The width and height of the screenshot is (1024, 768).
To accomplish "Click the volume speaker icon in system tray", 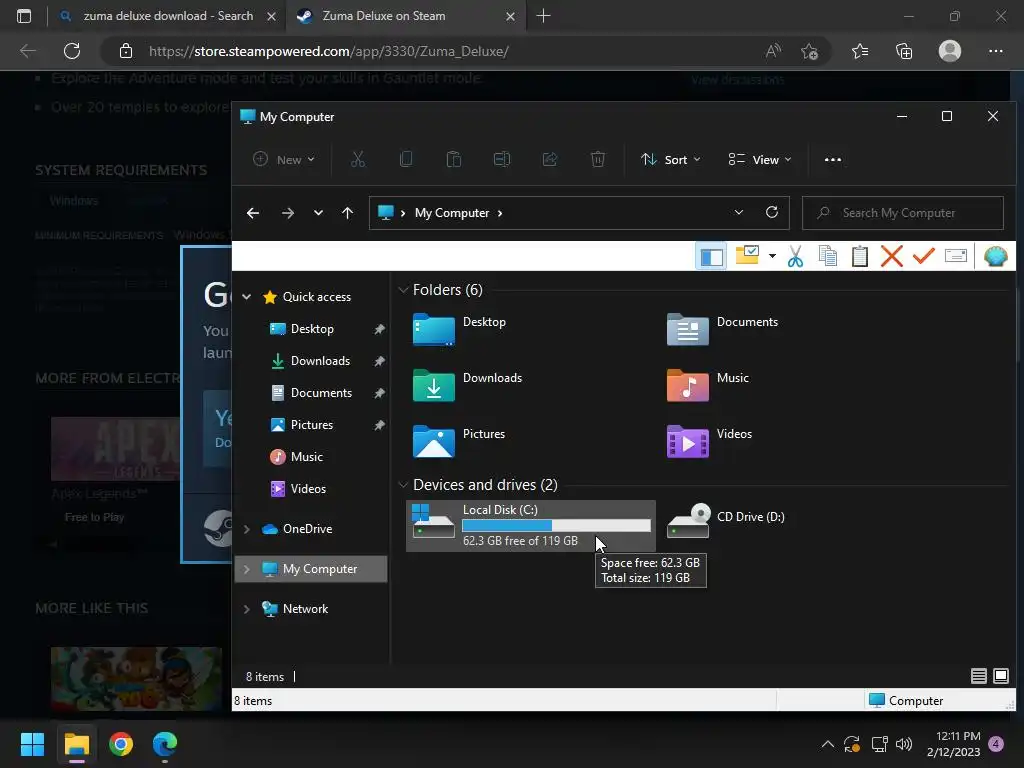I will coord(904,744).
